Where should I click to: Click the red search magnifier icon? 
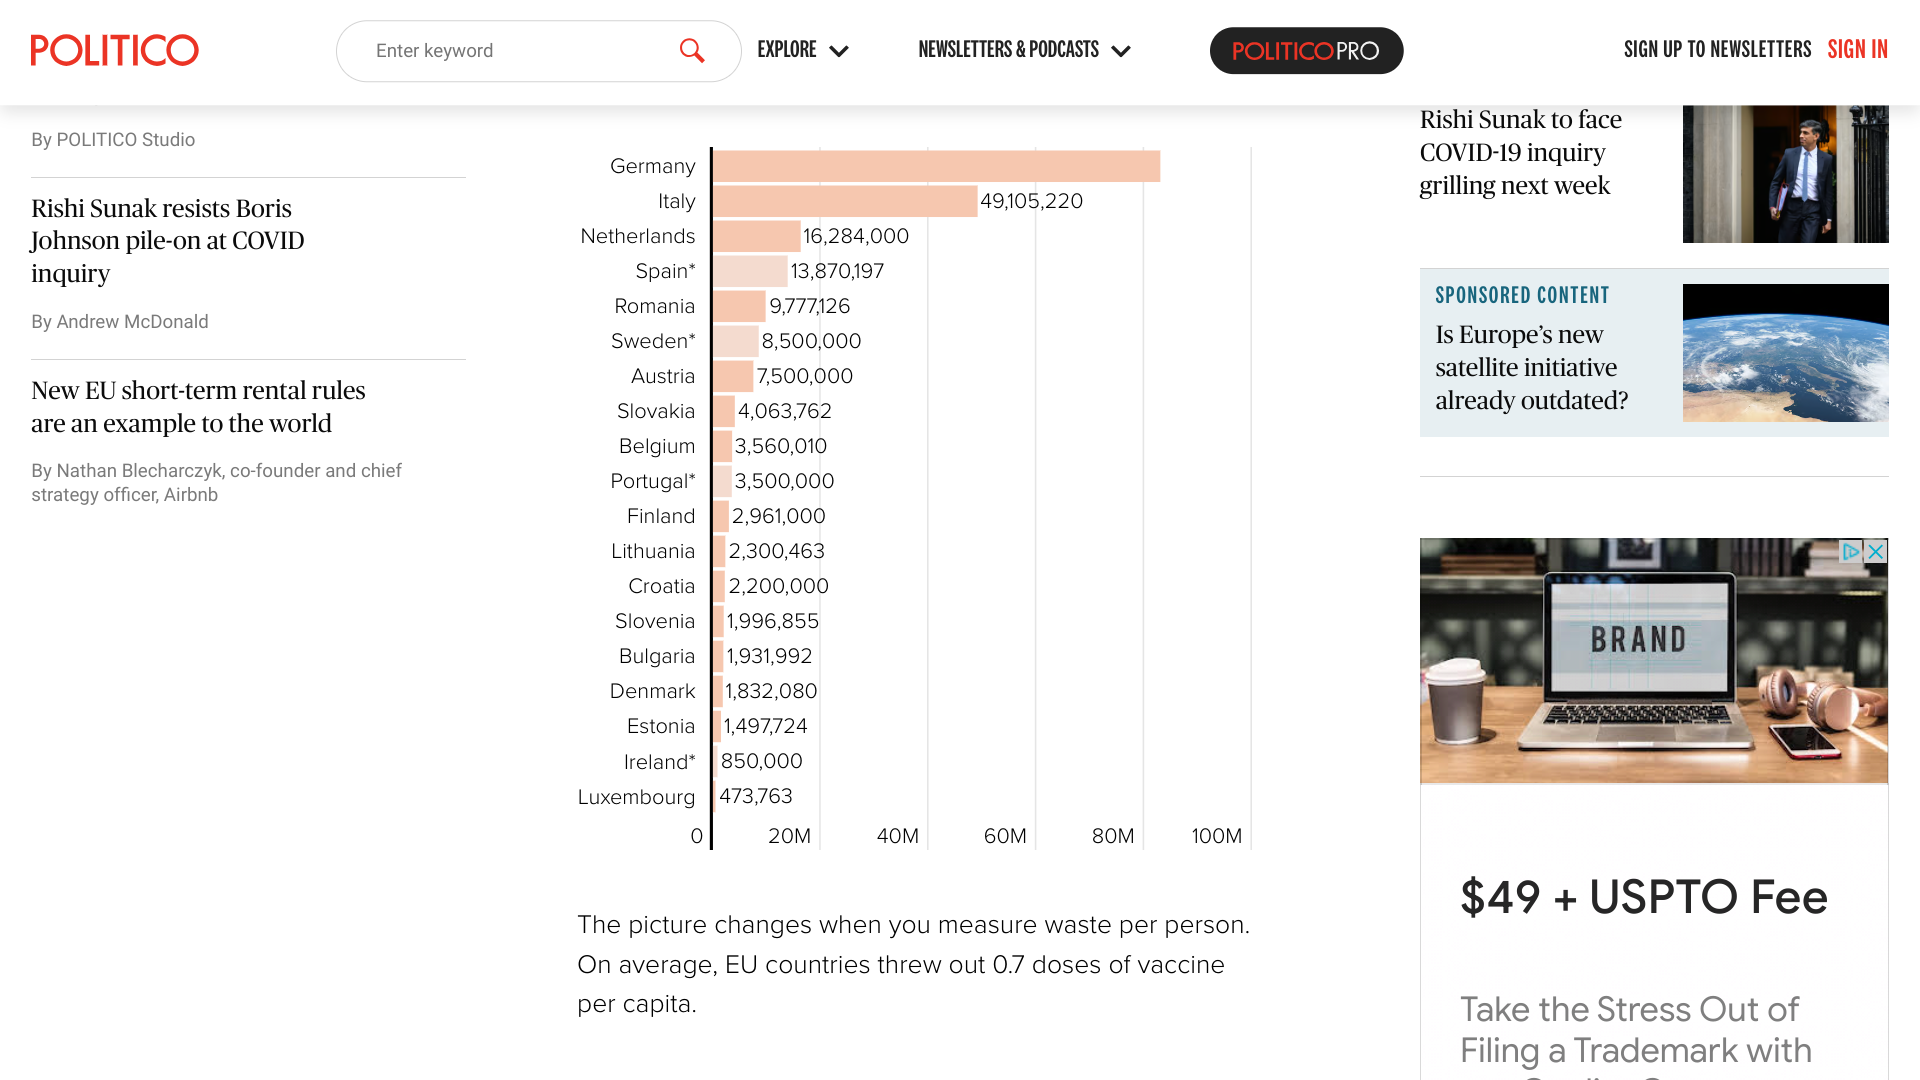(x=692, y=50)
